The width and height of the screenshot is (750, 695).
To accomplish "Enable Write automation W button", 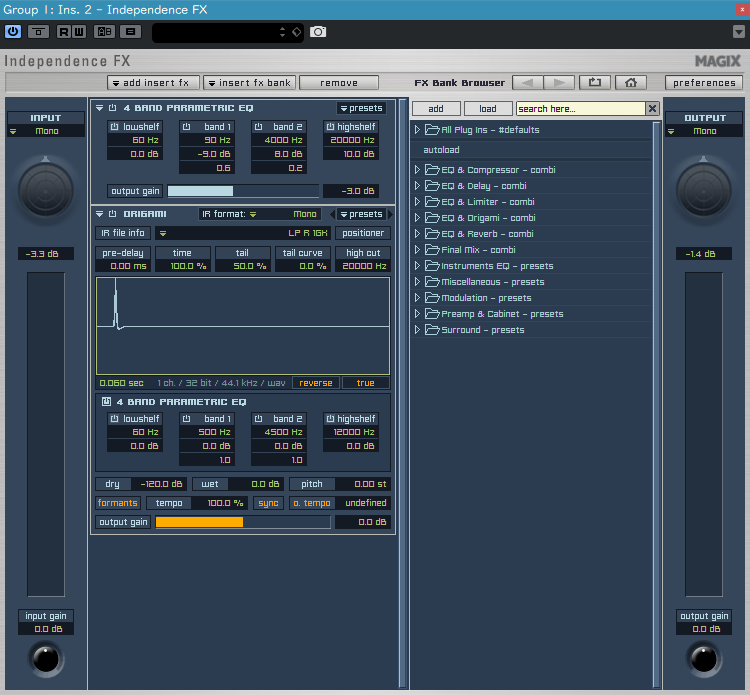I will 79,32.
